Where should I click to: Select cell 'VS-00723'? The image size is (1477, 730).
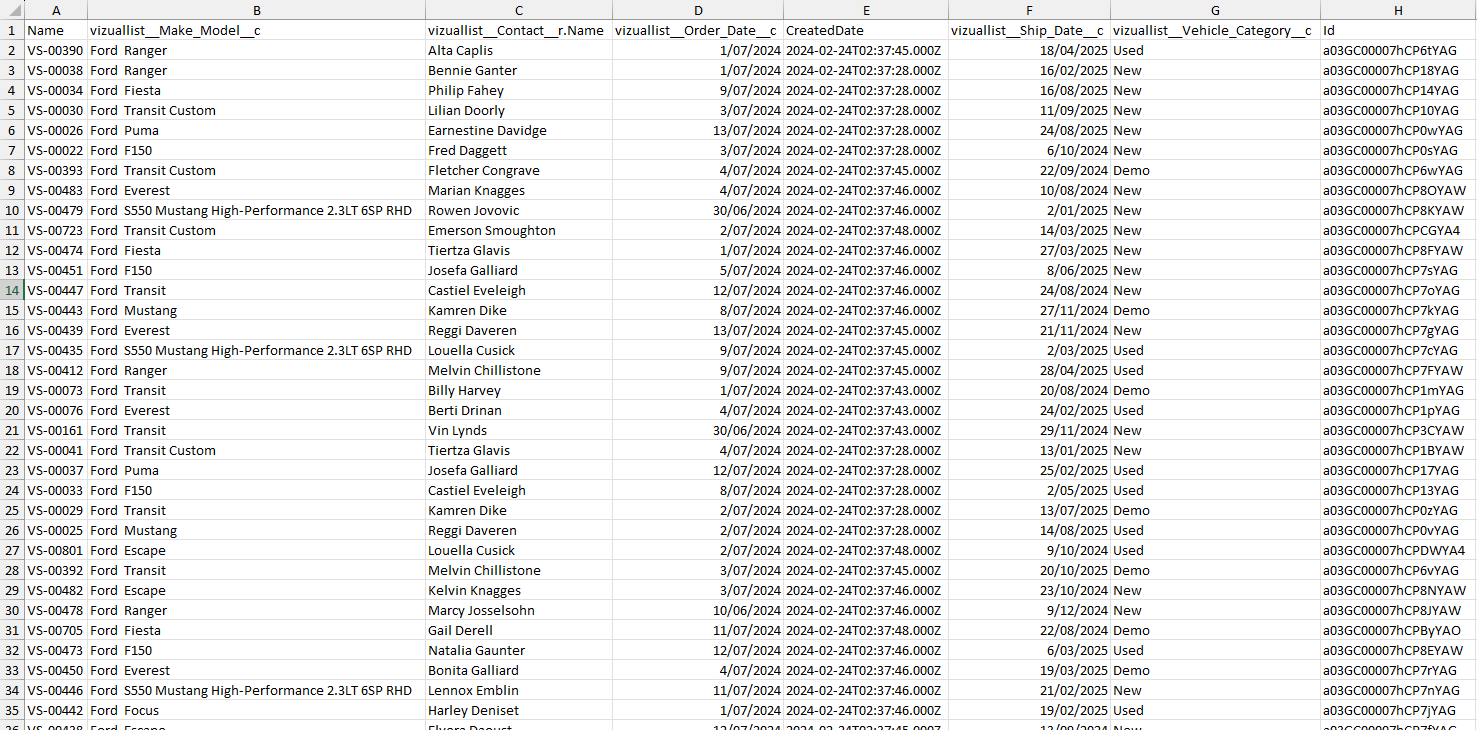pyautogui.click(x=56, y=230)
